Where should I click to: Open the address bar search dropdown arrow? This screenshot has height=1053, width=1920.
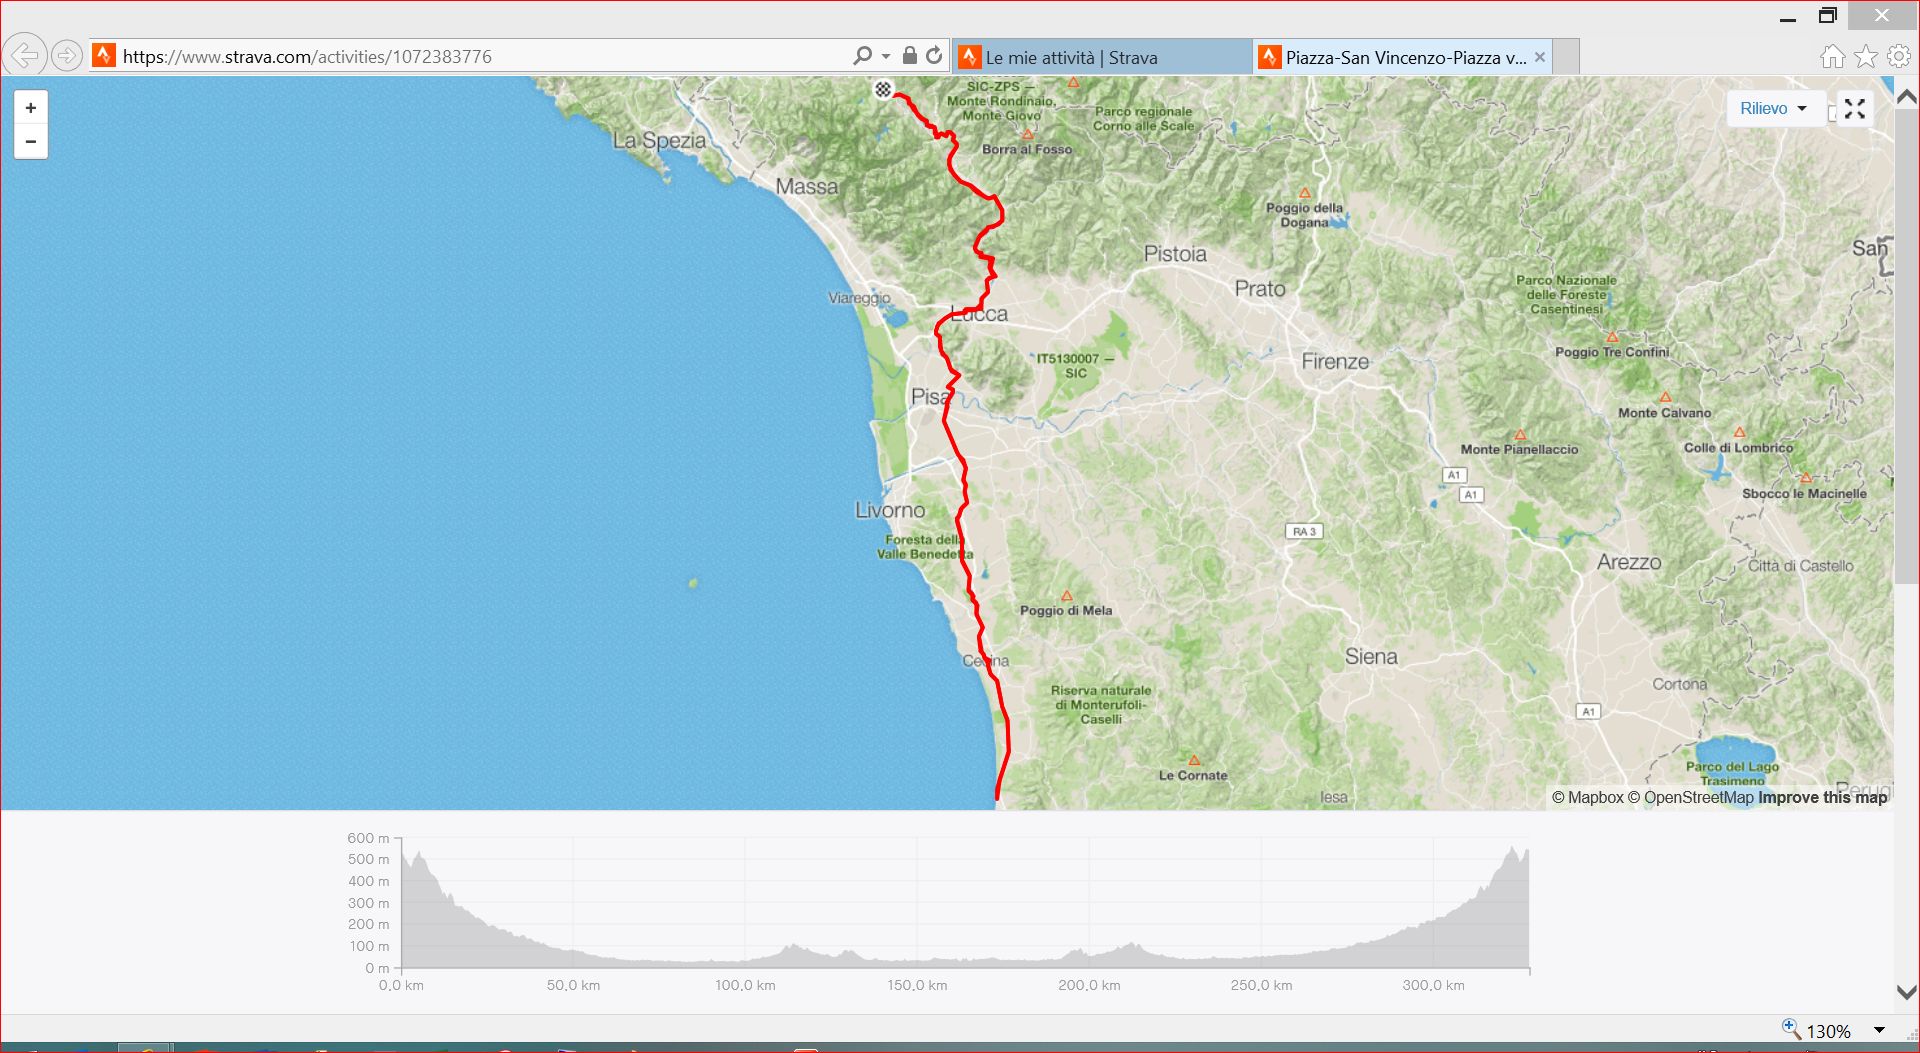(886, 56)
